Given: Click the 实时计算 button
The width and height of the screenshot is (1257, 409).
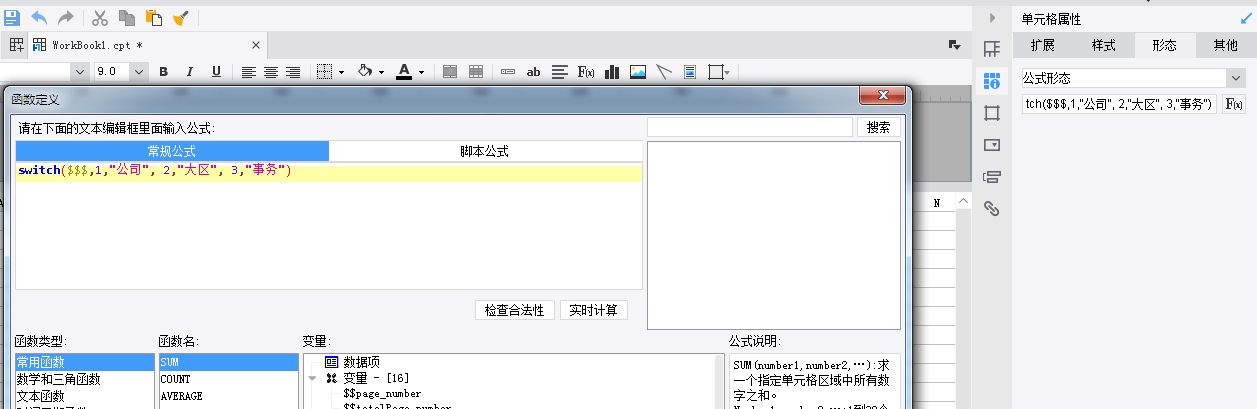Looking at the screenshot, I should coord(594,310).
